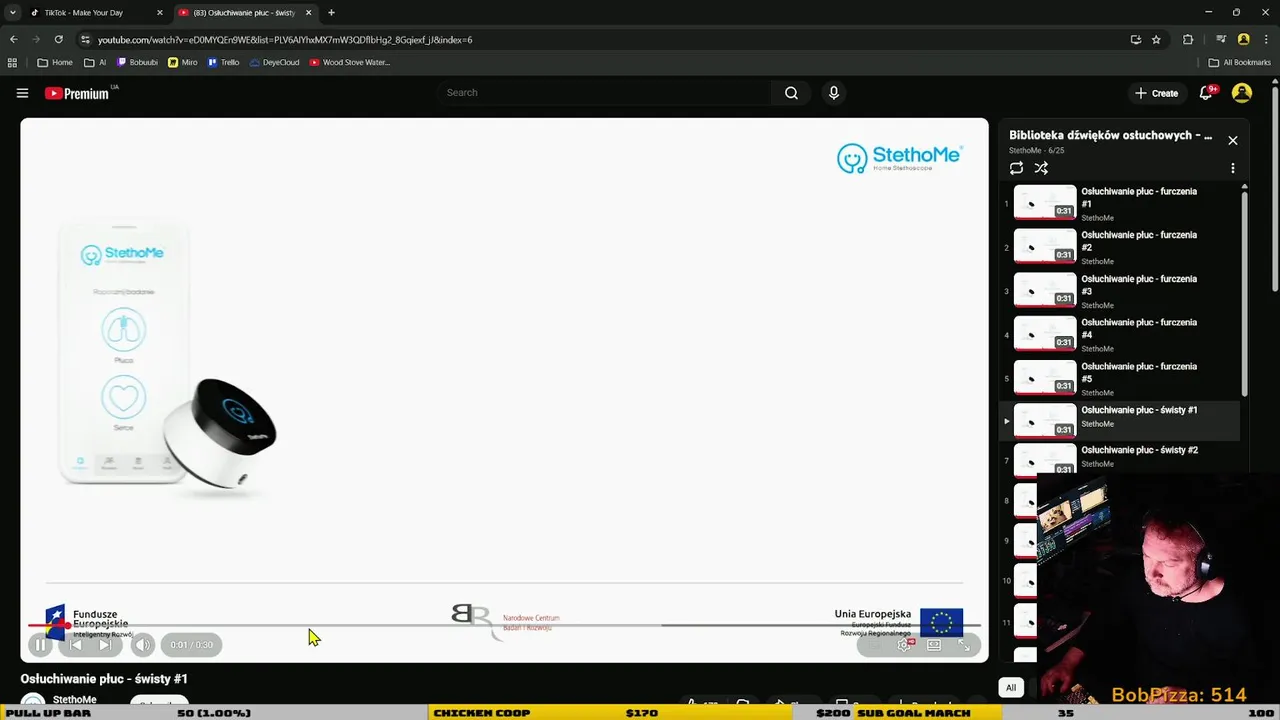Go to the previous playlist video

click(x=76, y=645)
